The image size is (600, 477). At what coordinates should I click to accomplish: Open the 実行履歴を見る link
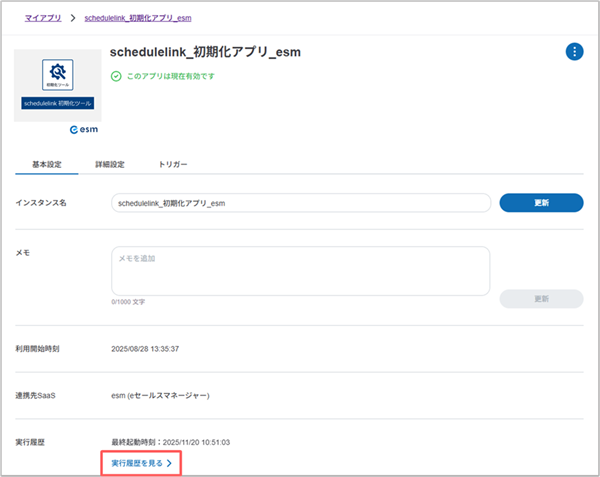pyautogui.click(x=136, y=463)
